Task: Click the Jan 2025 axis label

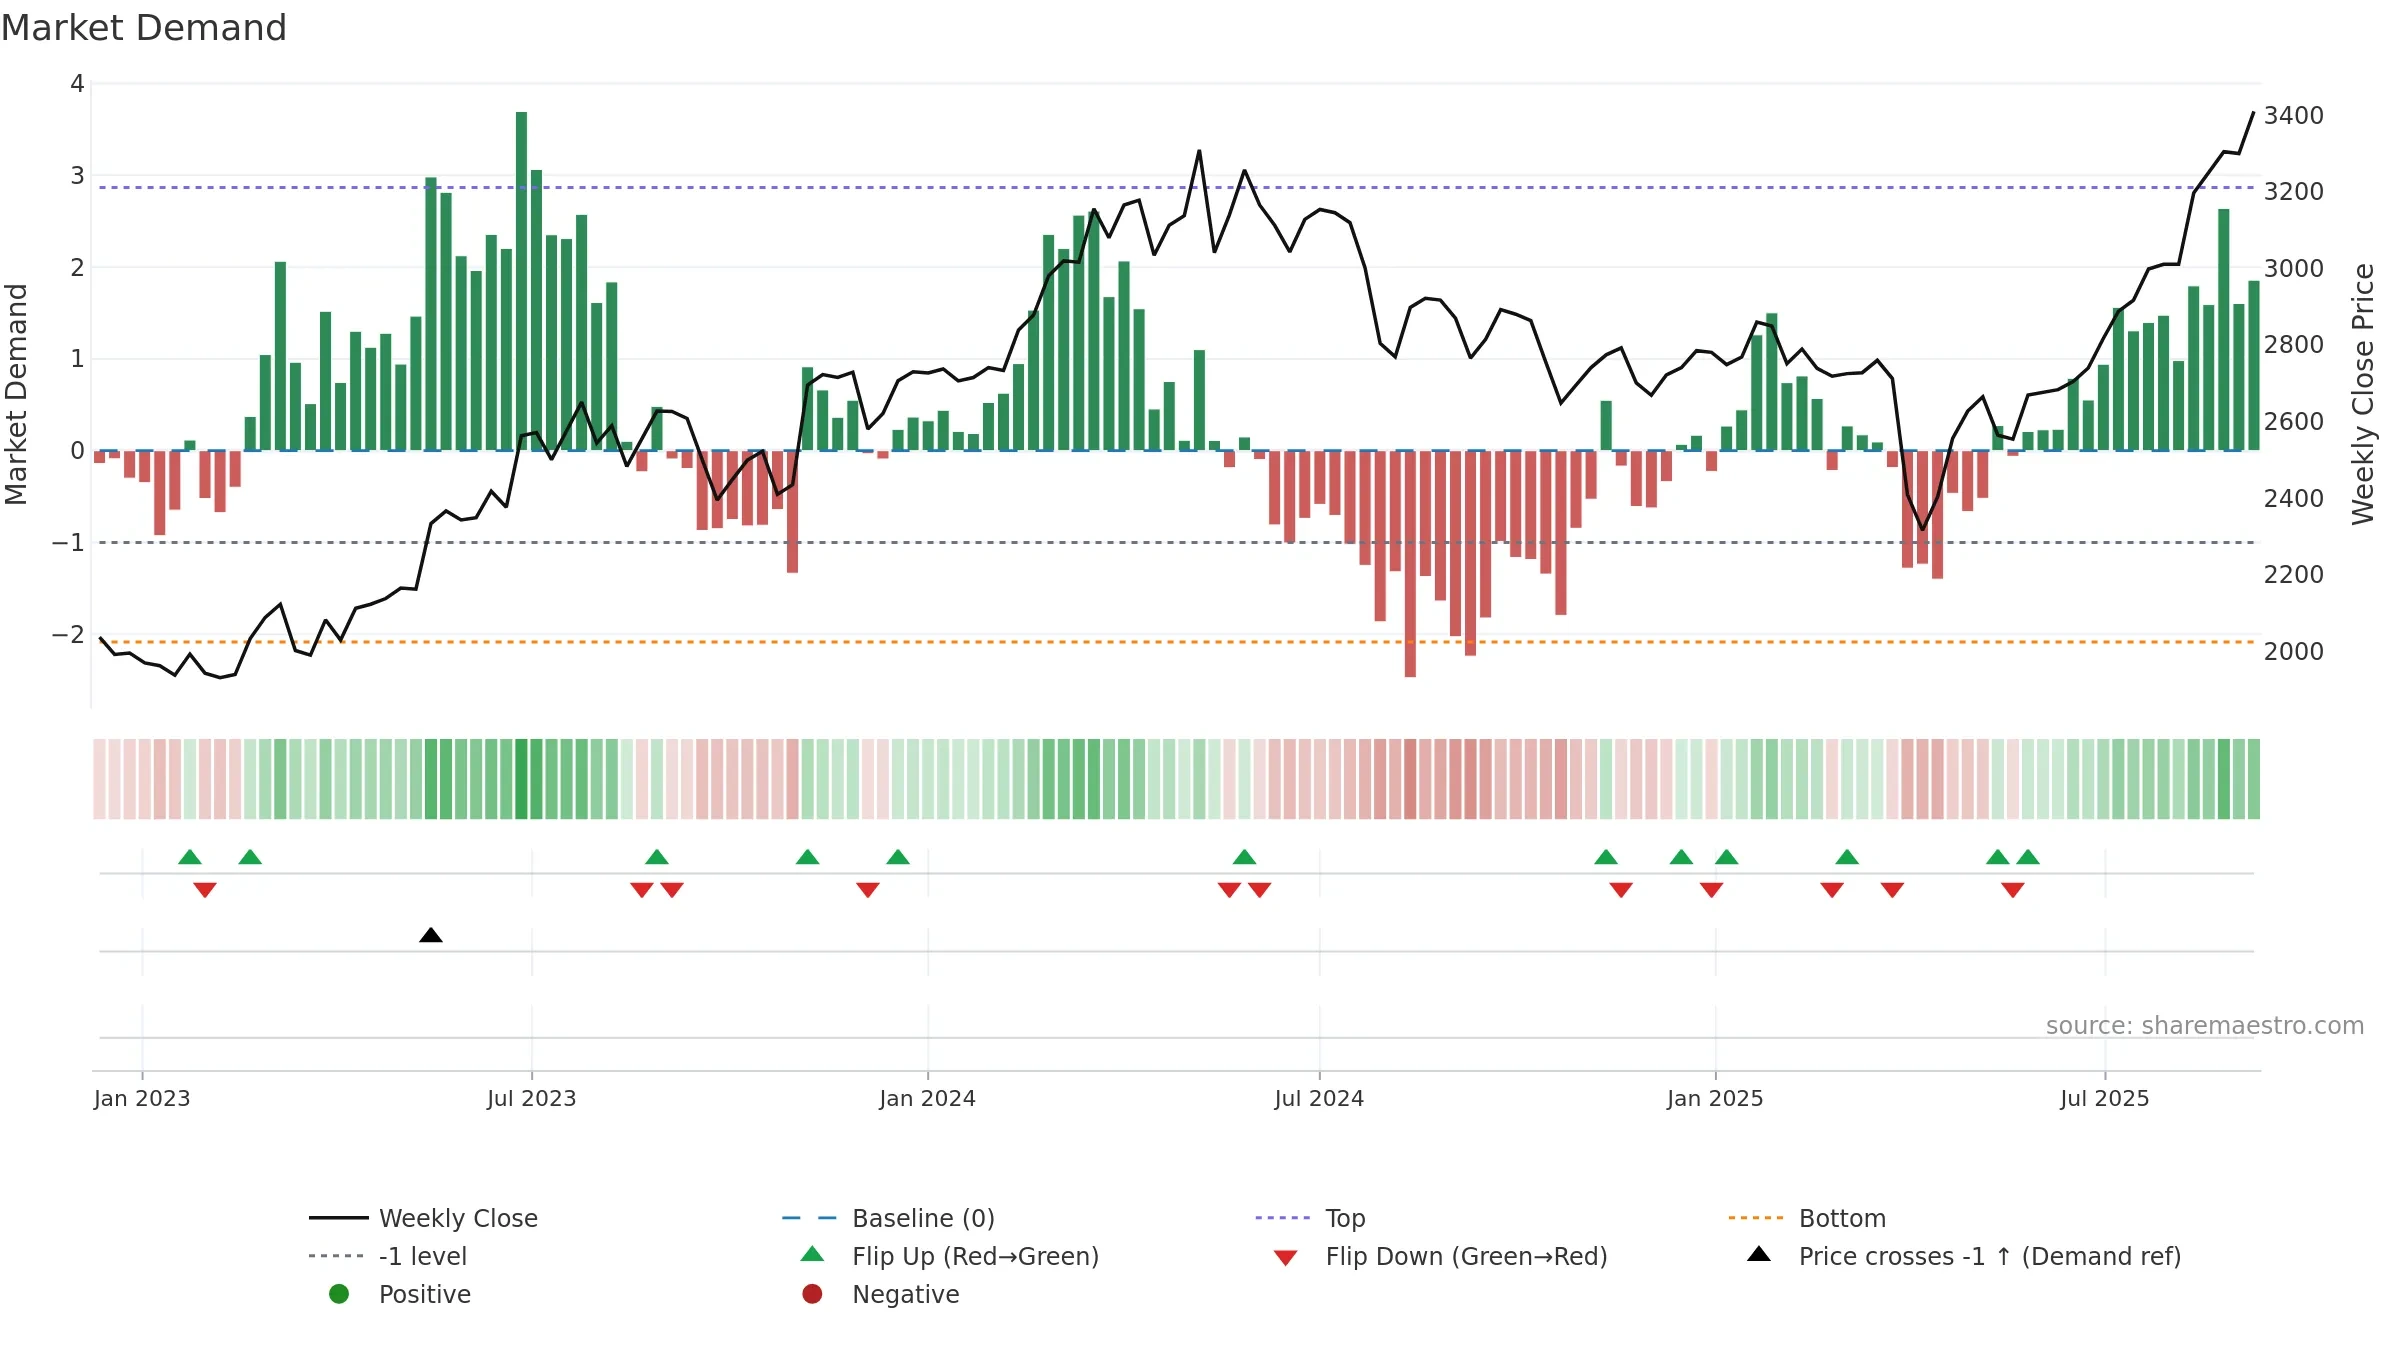Action: pos(1715,1098)
